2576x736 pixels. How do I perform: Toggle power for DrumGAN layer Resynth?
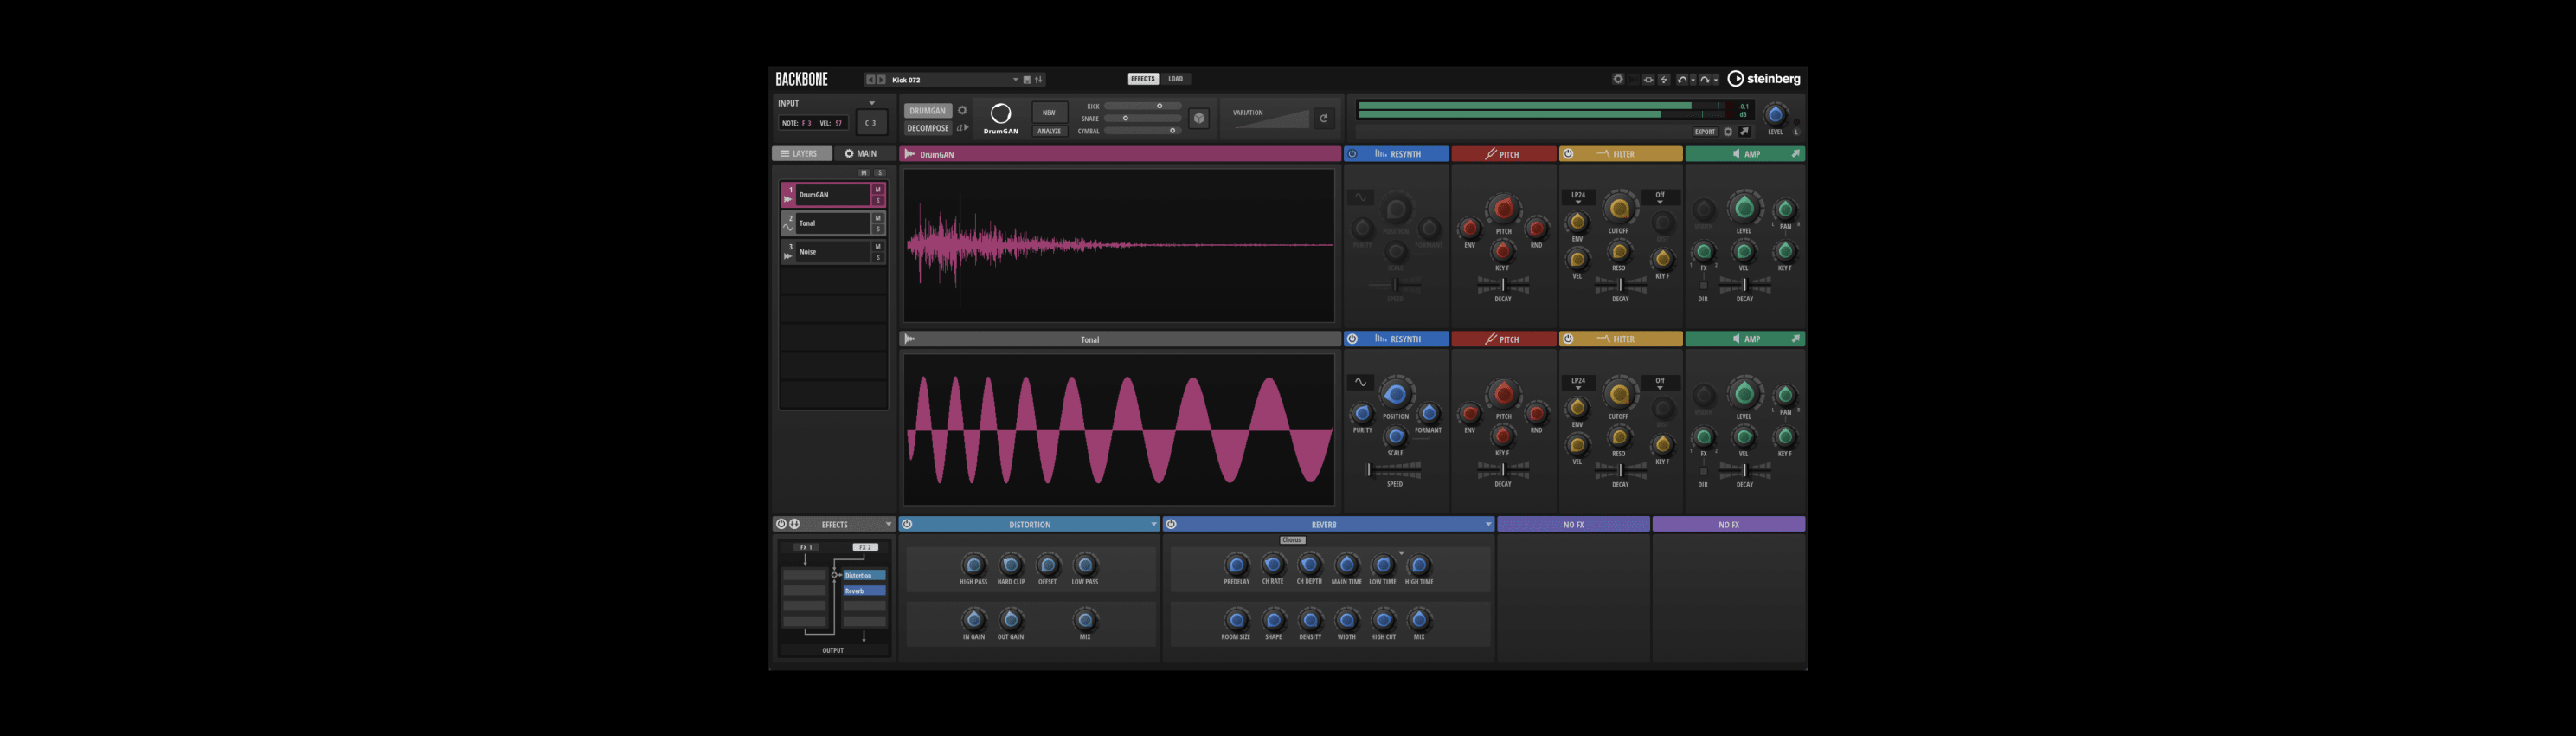[1352, 153]
